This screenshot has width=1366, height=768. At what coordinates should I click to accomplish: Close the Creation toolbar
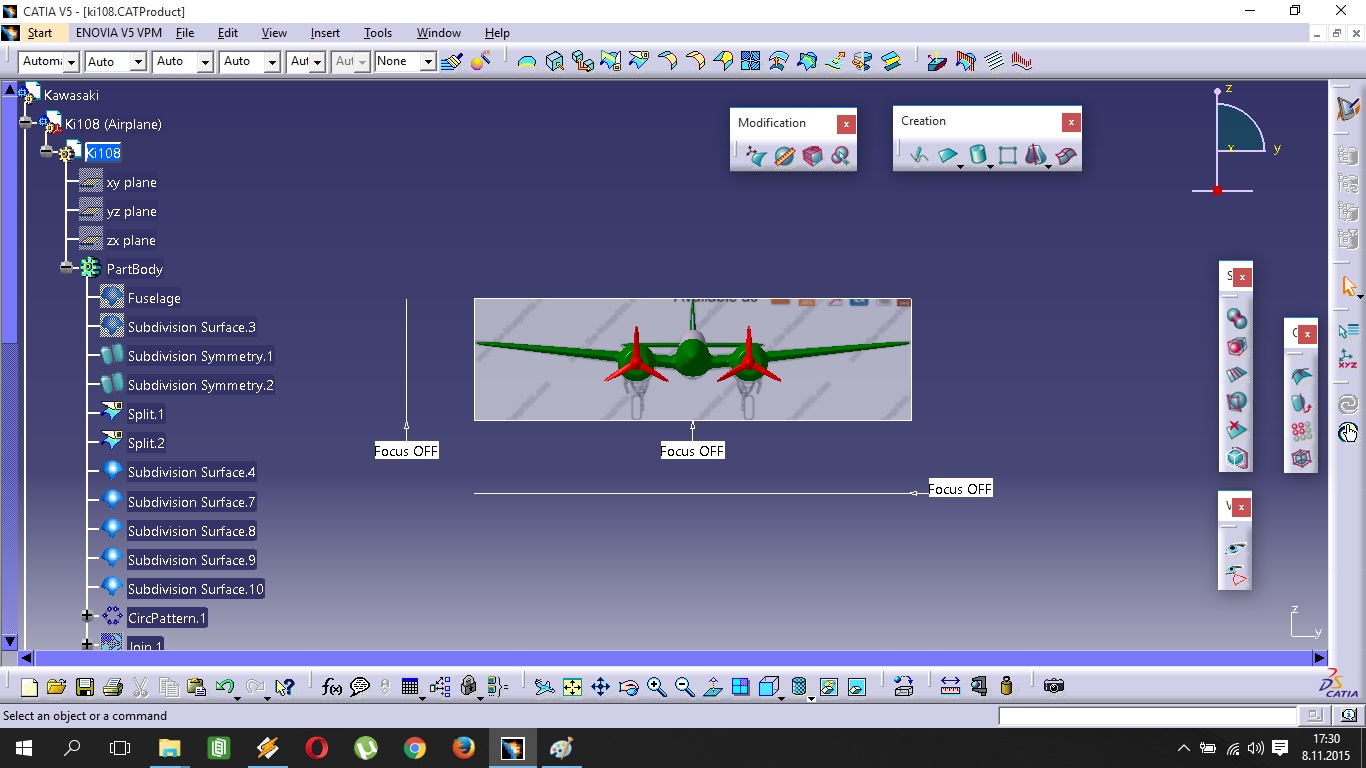tap(1071, 122)
